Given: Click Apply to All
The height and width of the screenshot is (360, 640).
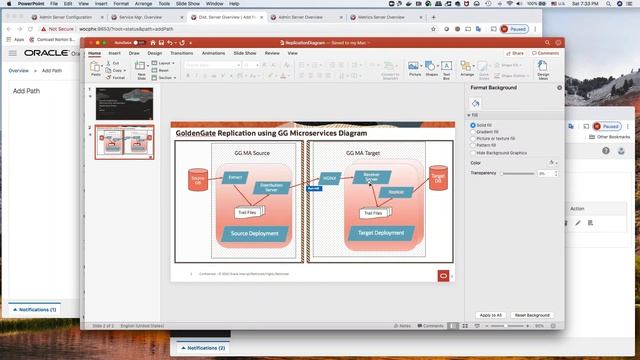Looking at the screenshot, I should 491,315.
